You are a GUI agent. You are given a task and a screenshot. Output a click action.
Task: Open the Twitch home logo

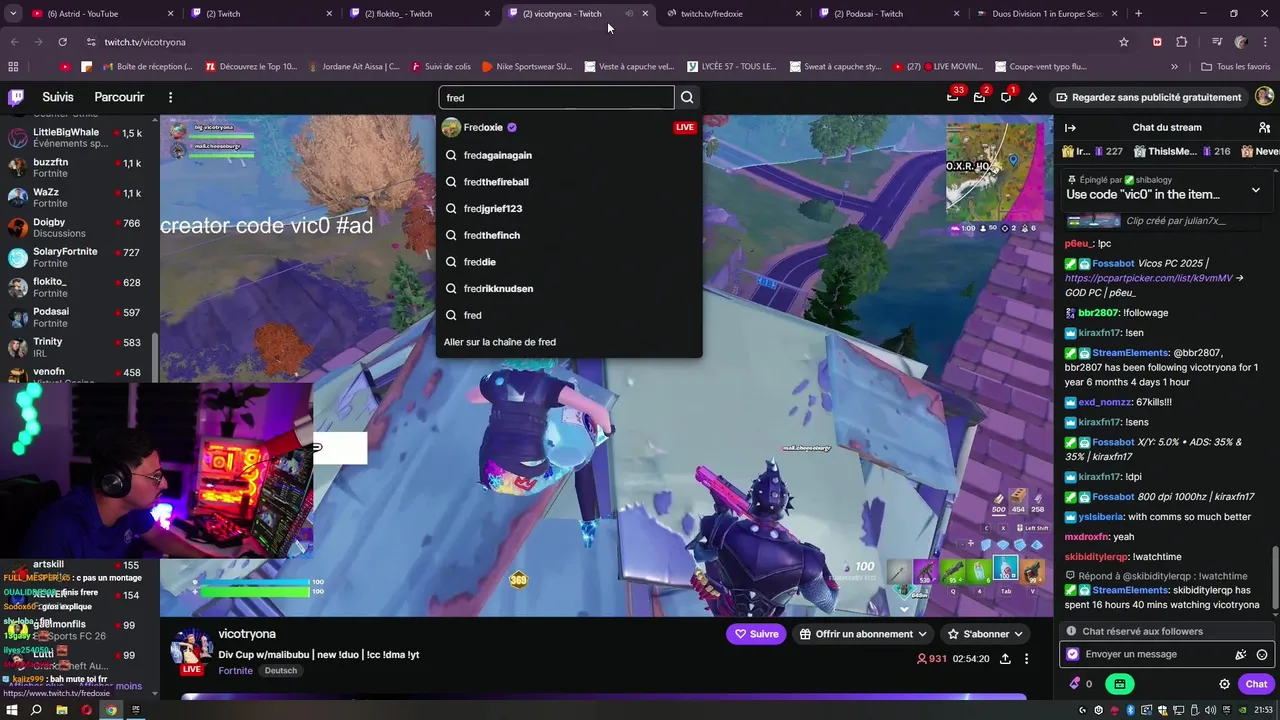16,97
